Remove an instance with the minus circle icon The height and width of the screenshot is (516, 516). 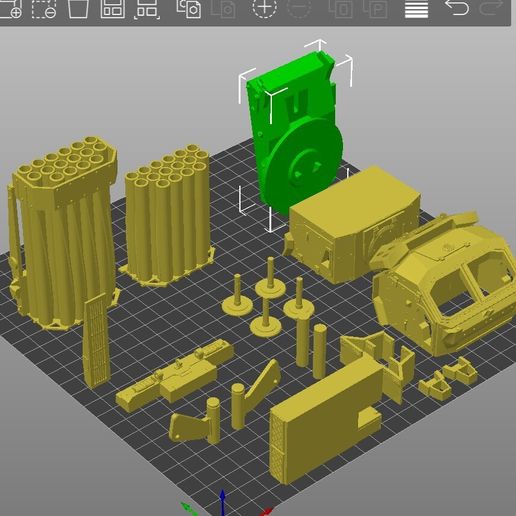pyautogui.click(x=299, y=8)
